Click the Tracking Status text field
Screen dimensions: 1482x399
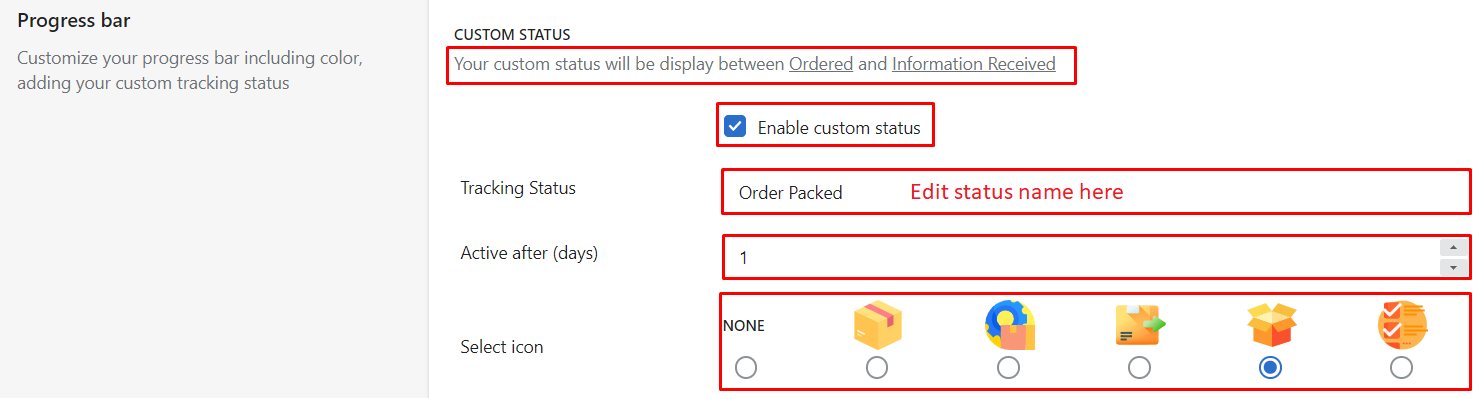[1096, 192]
